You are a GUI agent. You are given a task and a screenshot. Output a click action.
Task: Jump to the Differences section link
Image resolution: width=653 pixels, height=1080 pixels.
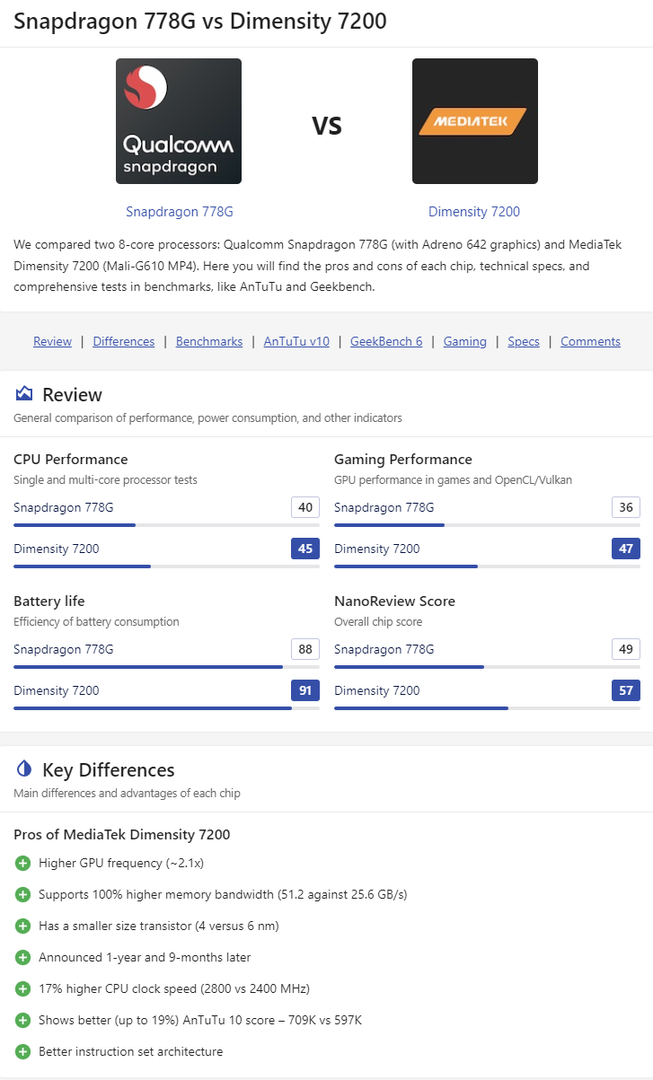pos(124,342)
